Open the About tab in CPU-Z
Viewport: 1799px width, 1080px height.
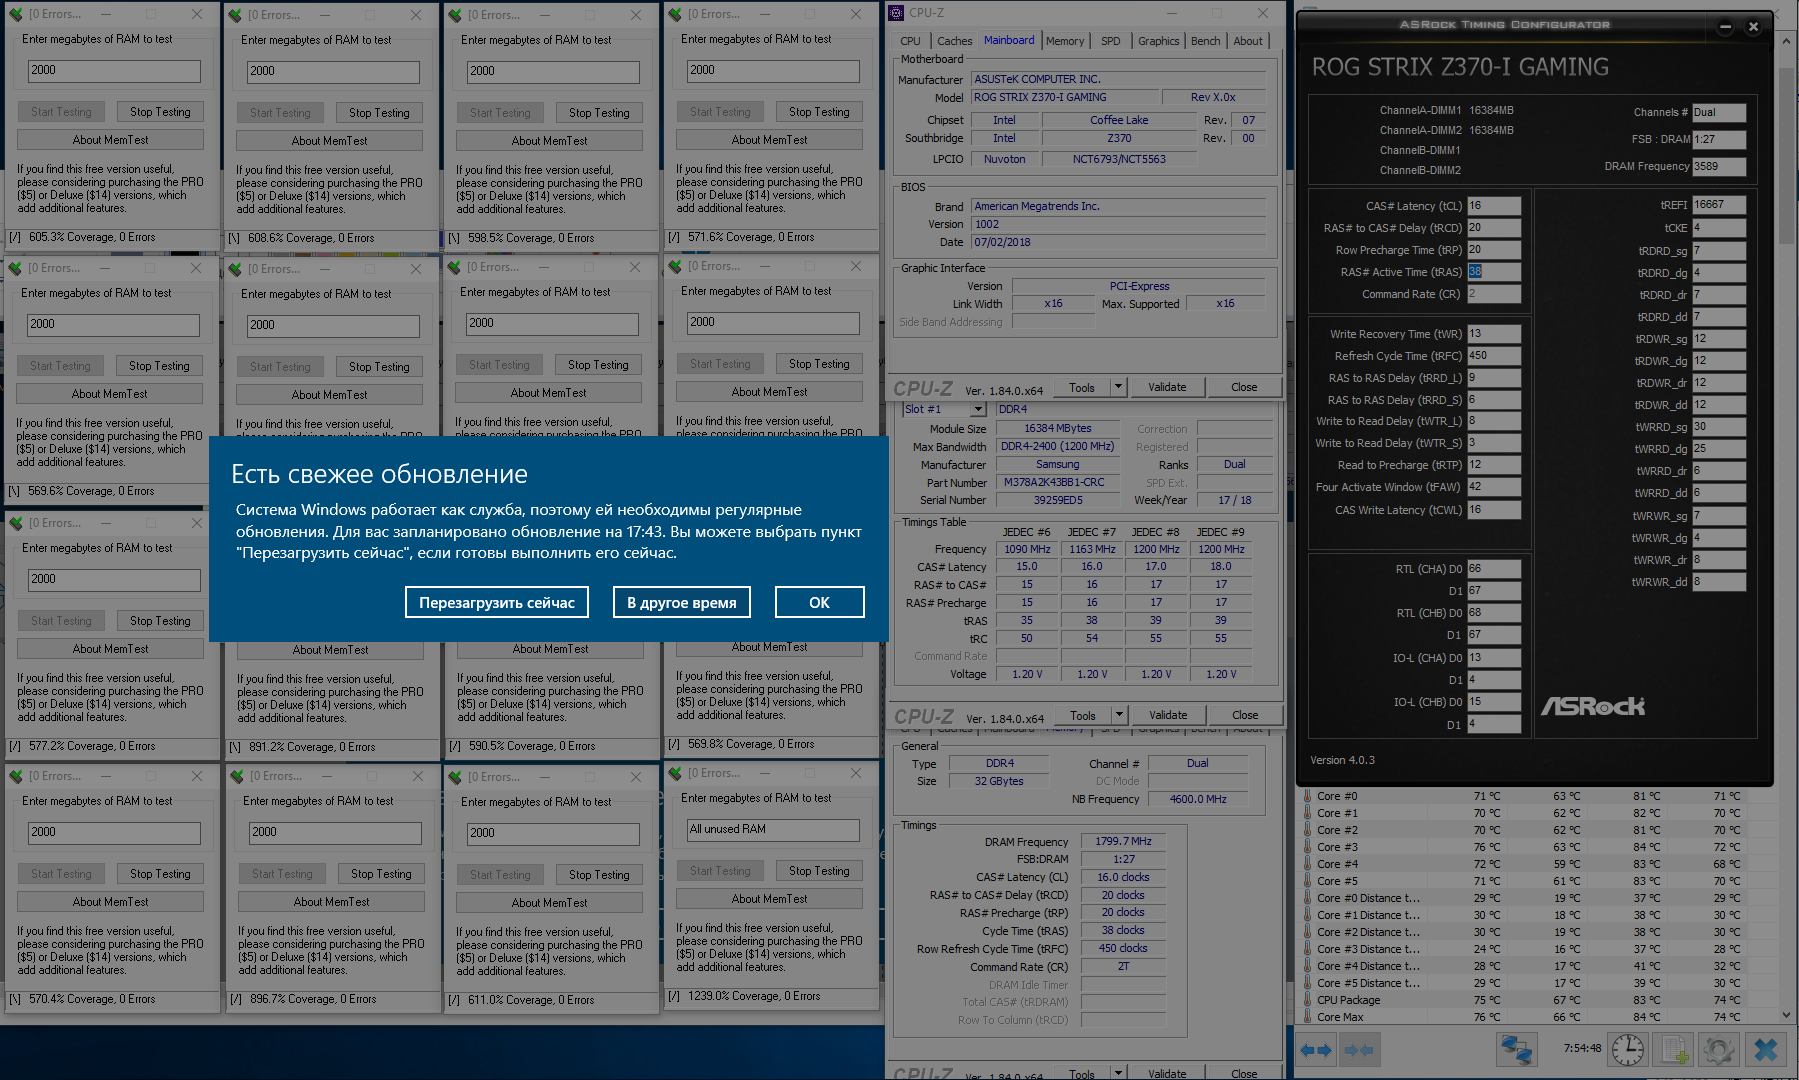tap(1248, 41)
